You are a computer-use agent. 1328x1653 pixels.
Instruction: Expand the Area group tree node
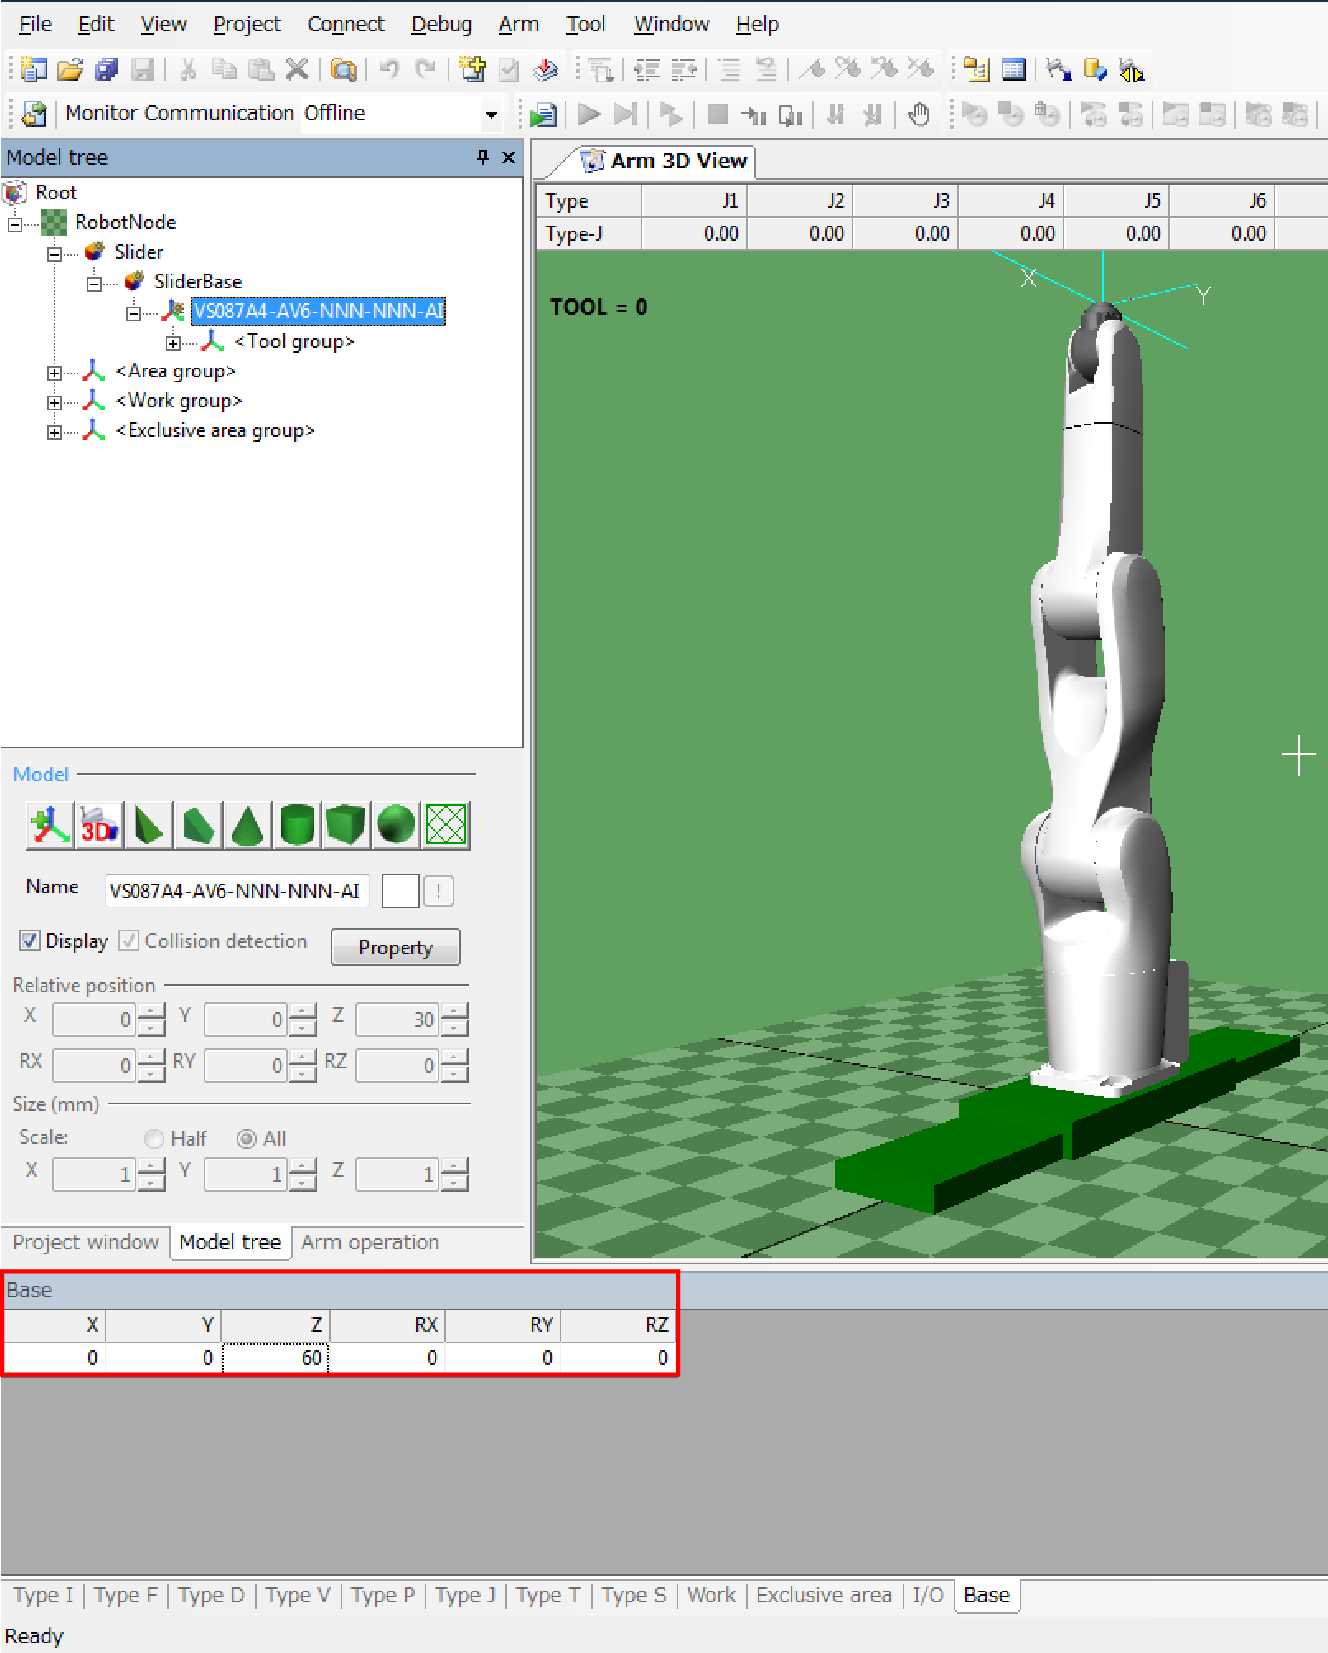(x=54, y=372)
